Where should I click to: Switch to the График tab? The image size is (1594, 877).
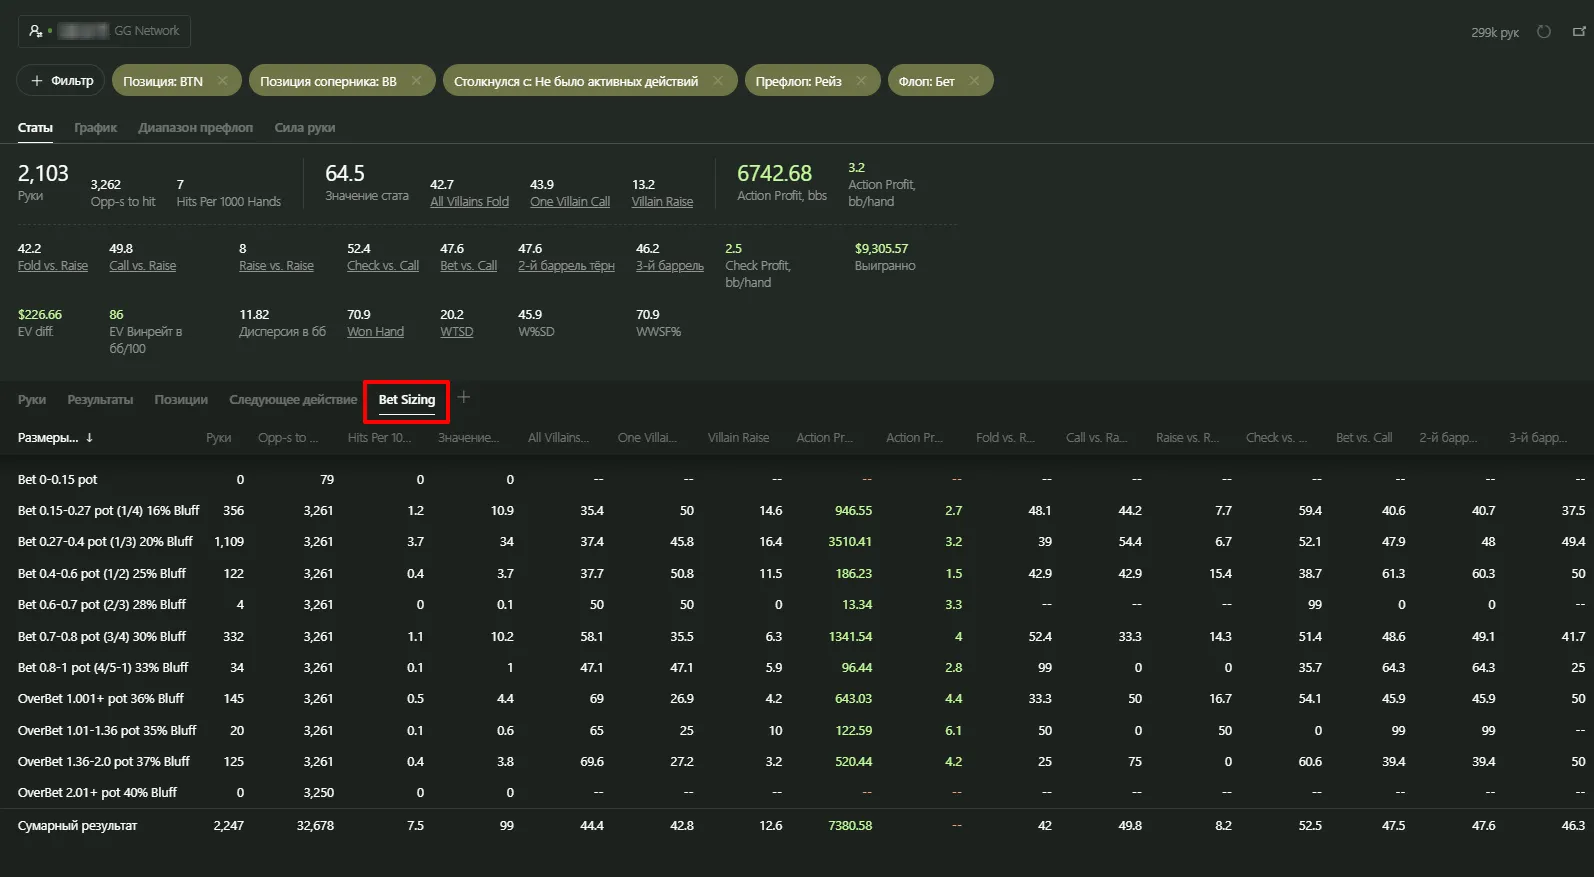pyautogui.click(x=95, y=128)
